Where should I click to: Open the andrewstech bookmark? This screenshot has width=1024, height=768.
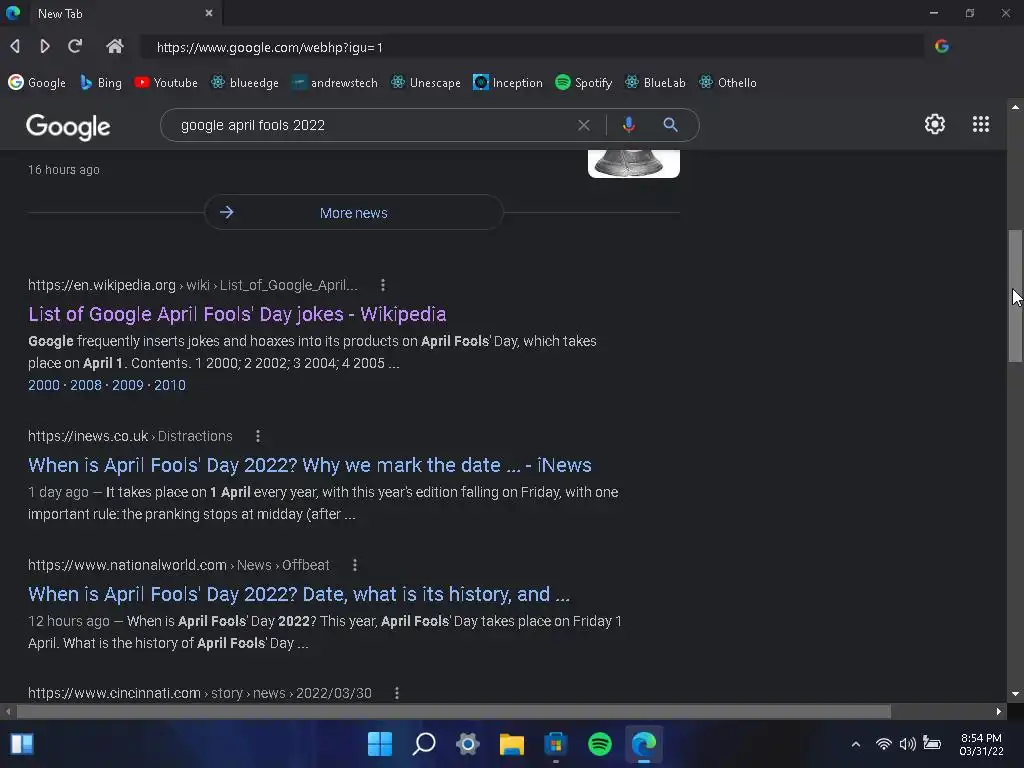coord(334,83)
